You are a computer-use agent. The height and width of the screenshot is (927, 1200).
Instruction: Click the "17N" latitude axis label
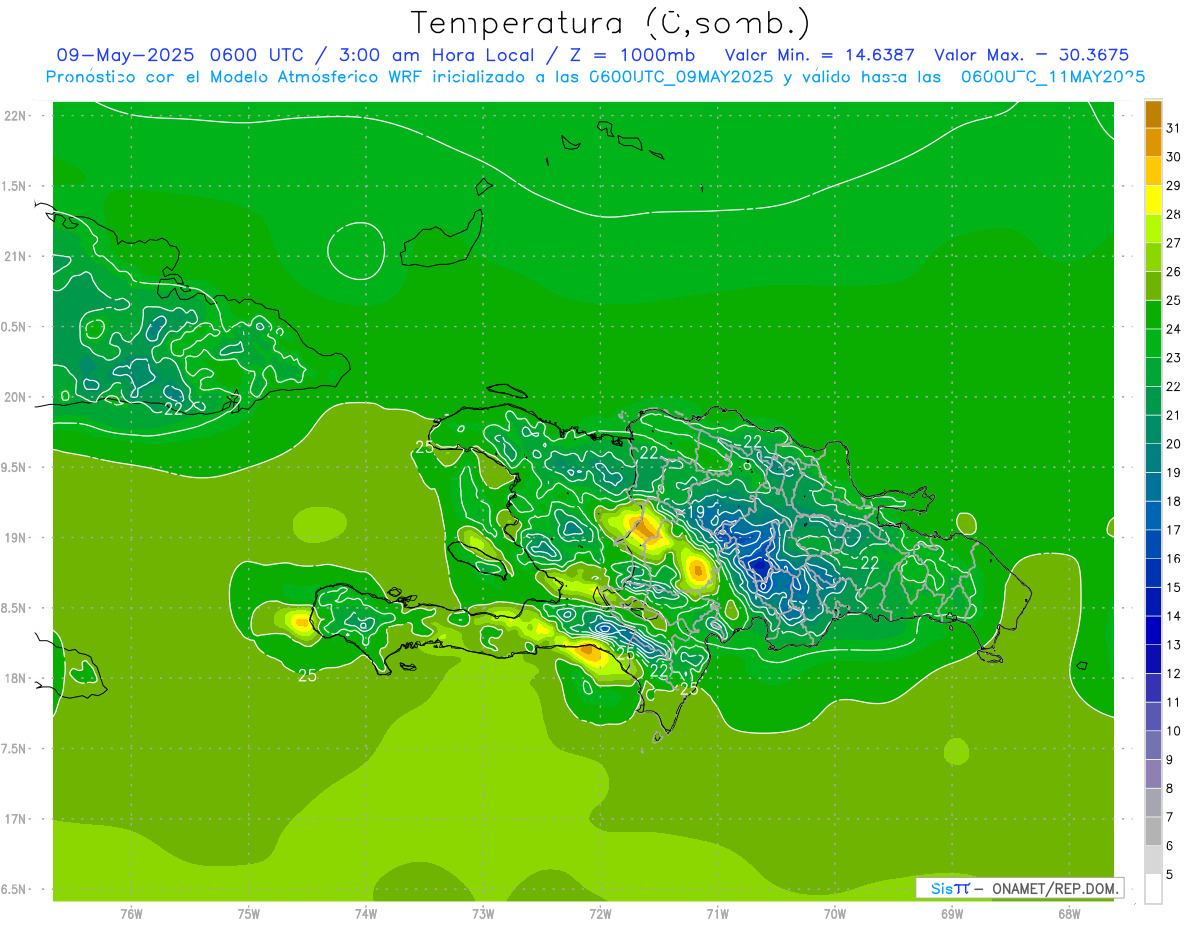click(x=17, y=819)
